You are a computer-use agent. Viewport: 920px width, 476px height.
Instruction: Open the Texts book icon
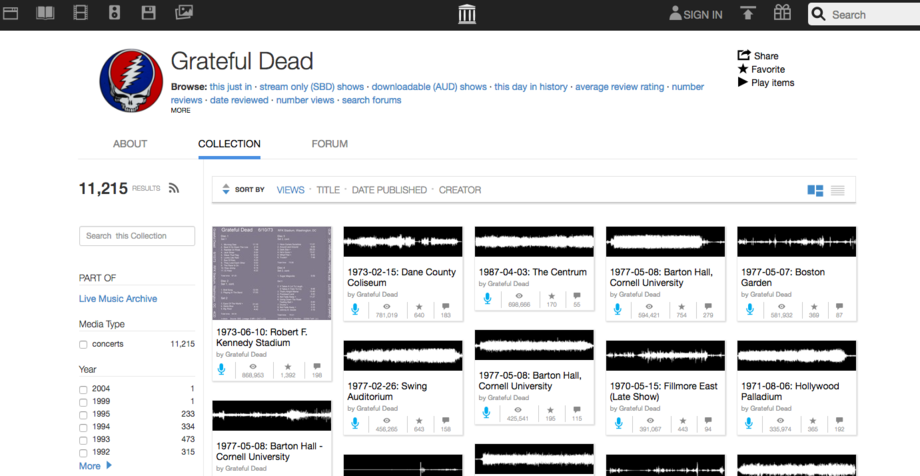(x=45, y=13)
